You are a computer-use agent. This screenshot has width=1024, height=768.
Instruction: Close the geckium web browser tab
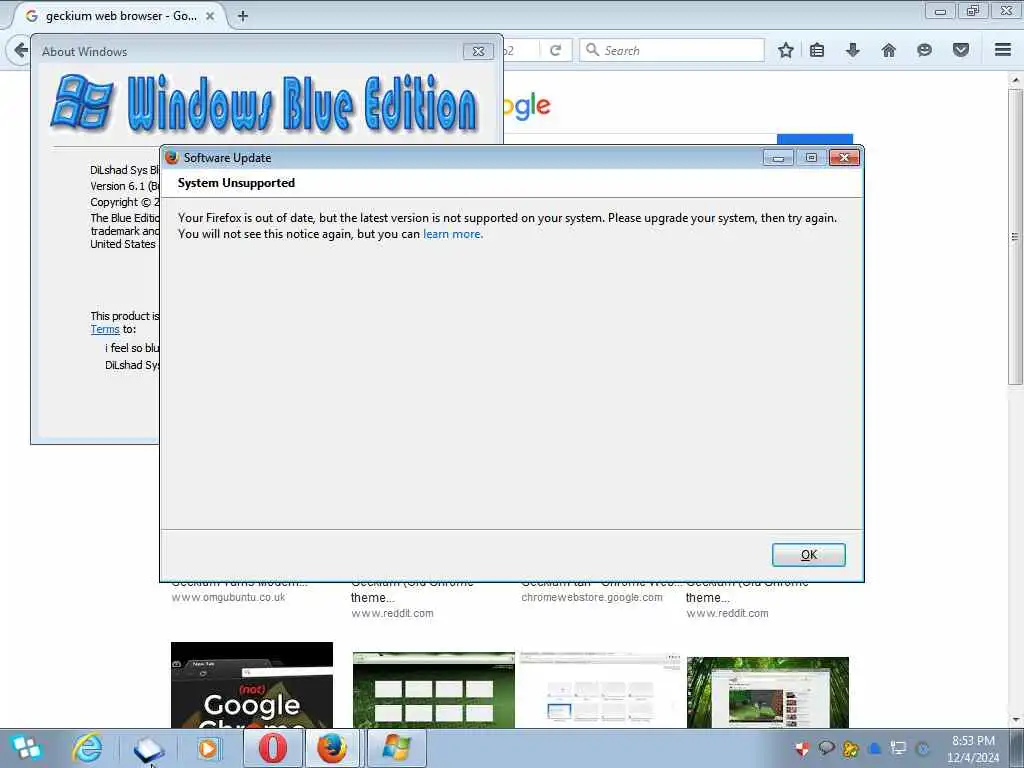pos(210,16)
